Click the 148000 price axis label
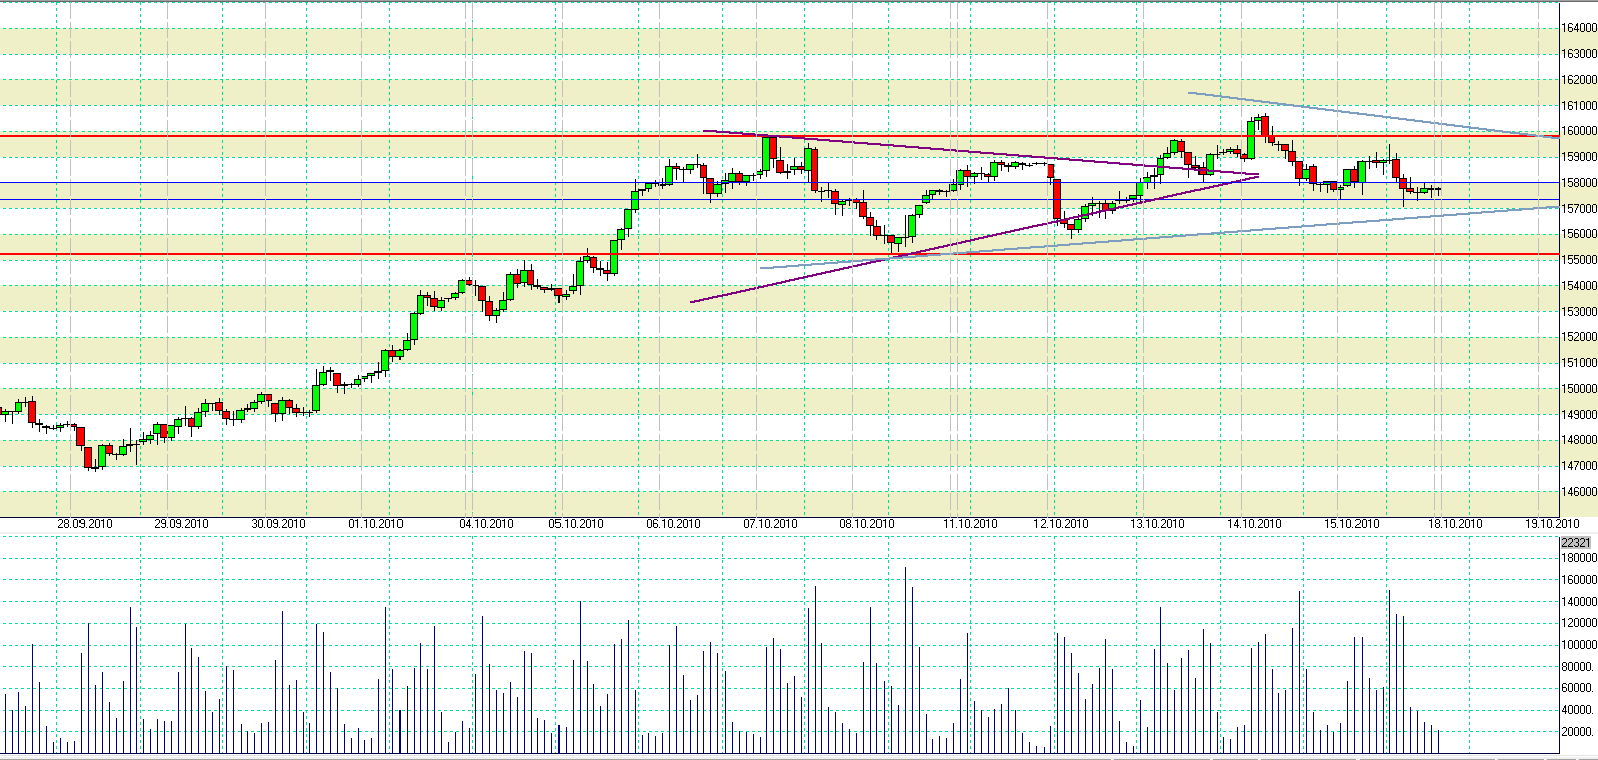The height and width of the screenshot is (760, 1598). click(1579, 440)
